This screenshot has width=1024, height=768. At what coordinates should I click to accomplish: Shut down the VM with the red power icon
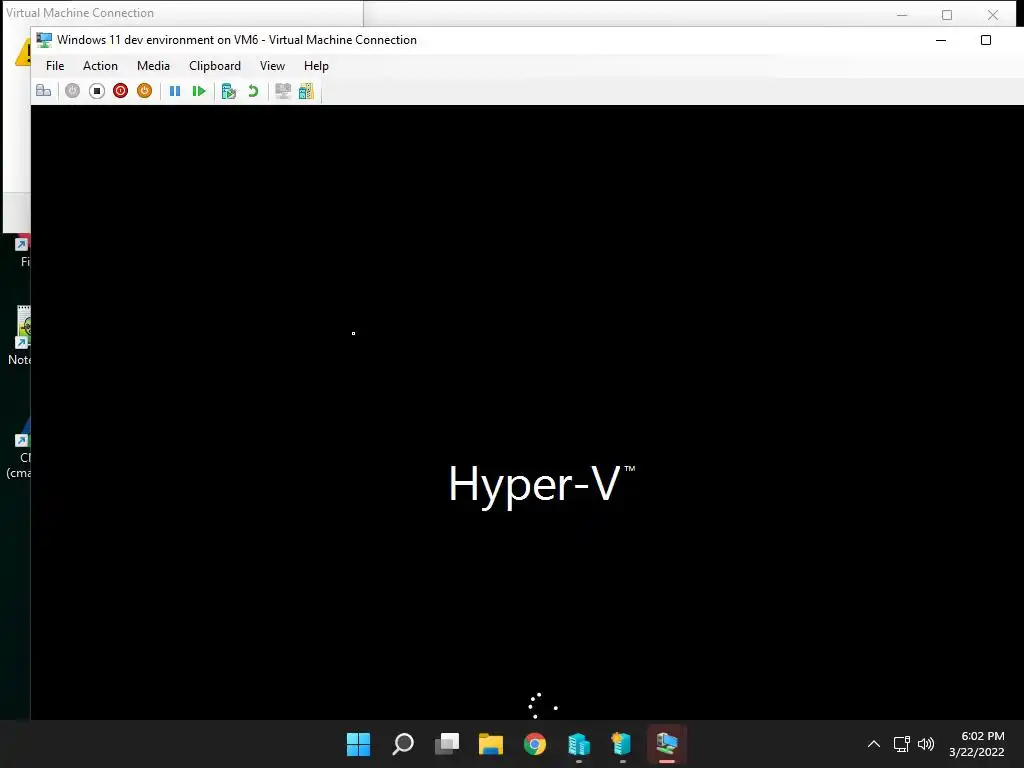click(x=120, y=91)
